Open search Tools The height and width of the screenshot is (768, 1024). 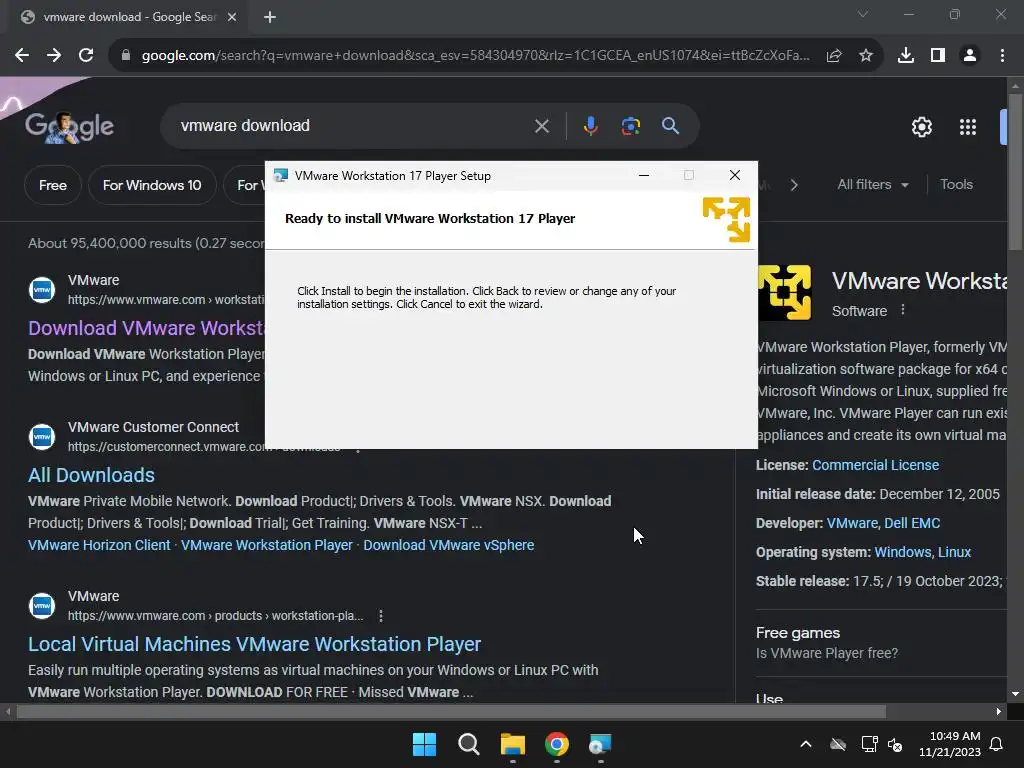pos(956,185)
